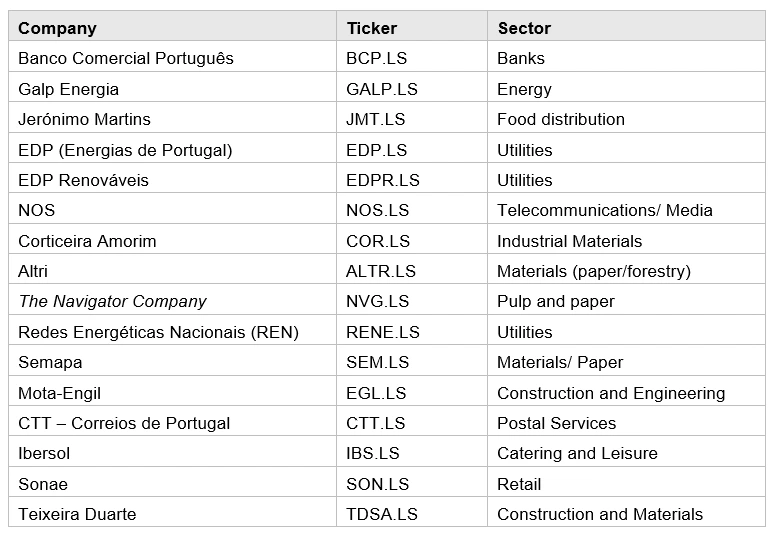Screen dimensions: 776x539
Task: Select the Banco Comercial Português cell
Action: click(172, 56)
